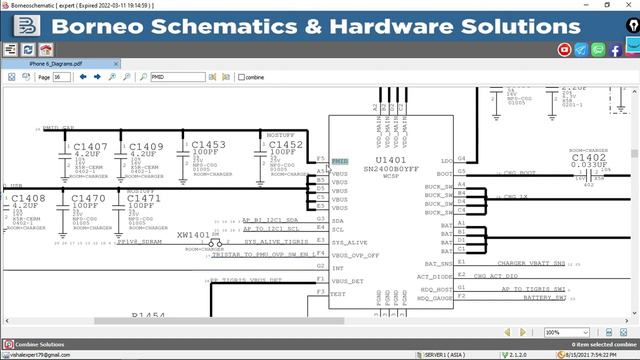This screenshot has width=640, height=360.
Task: Click SERVER1 ( ASIA ) status entry
Action: click(445, 355)
